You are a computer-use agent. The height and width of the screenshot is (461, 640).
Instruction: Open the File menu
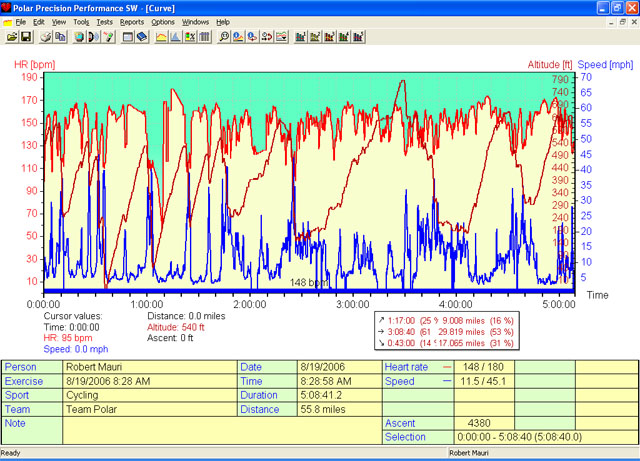coord(20,22)
